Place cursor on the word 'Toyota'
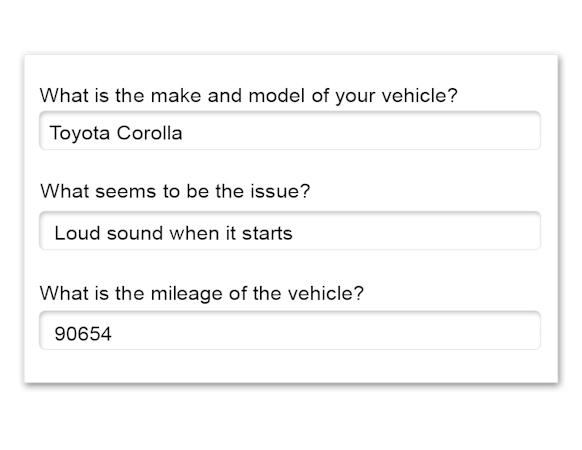The image size is (582, 450). click(79, 133)
